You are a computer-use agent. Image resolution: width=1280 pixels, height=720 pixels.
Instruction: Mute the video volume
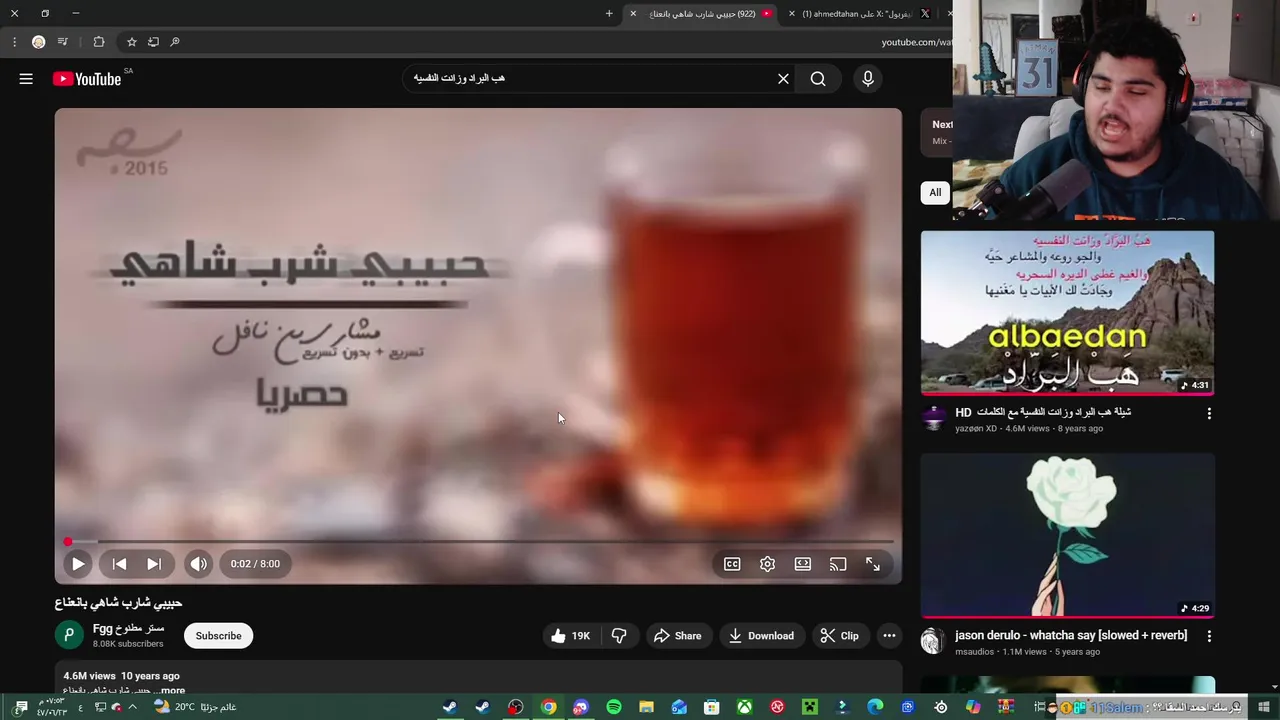point(199,564)
